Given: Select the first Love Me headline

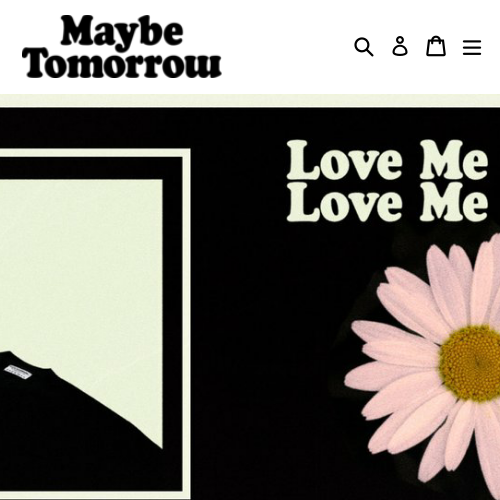Looking at the screenshot, I should [387, 160].
